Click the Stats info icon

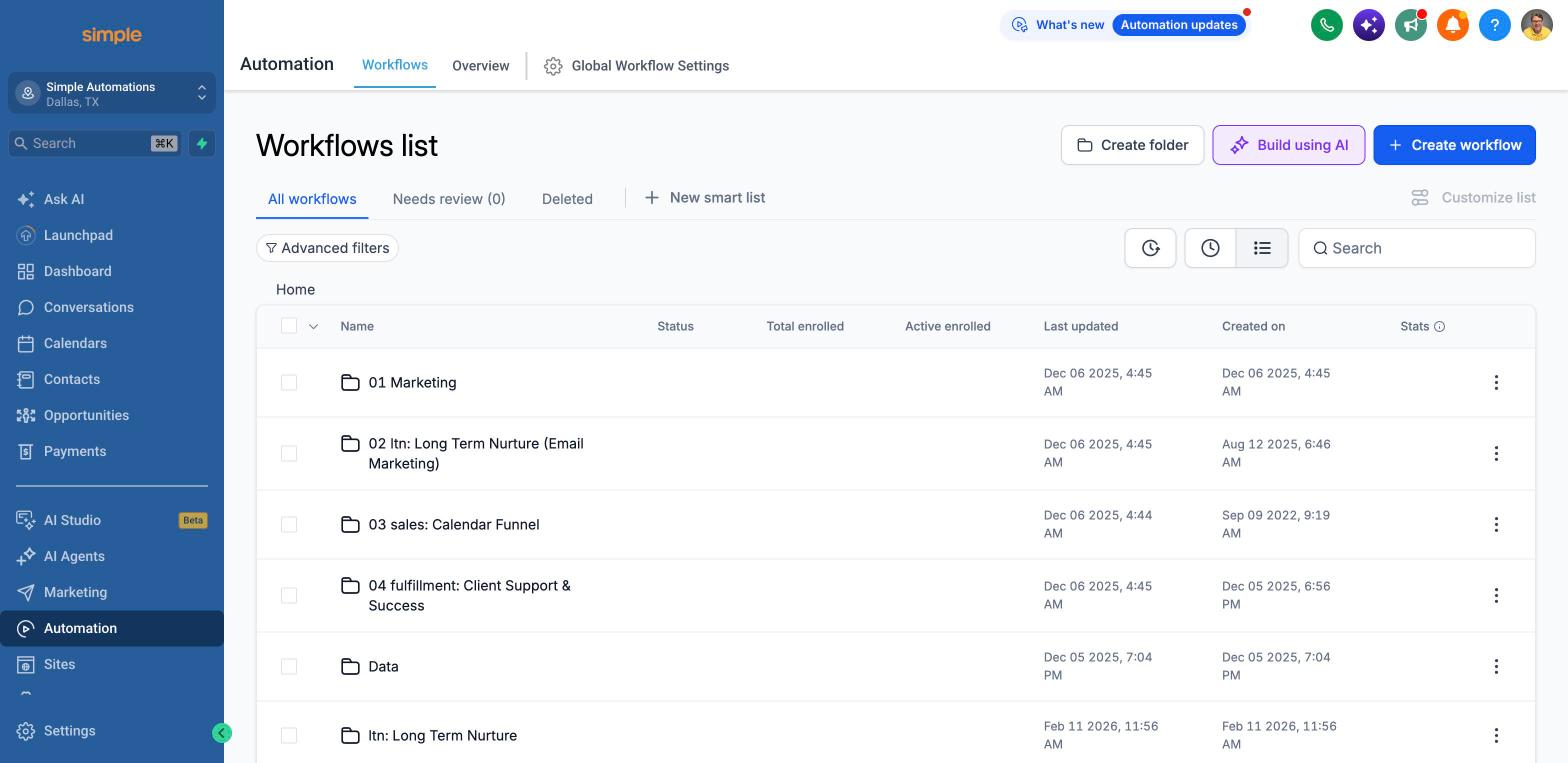point(1440,327)
